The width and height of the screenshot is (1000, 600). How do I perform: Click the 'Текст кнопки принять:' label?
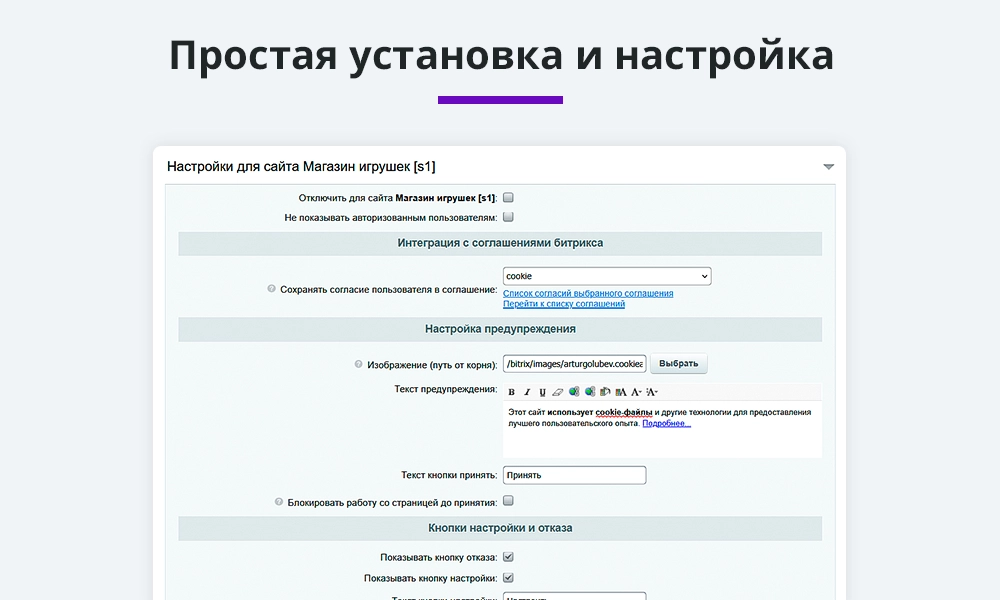pos(449,475)
